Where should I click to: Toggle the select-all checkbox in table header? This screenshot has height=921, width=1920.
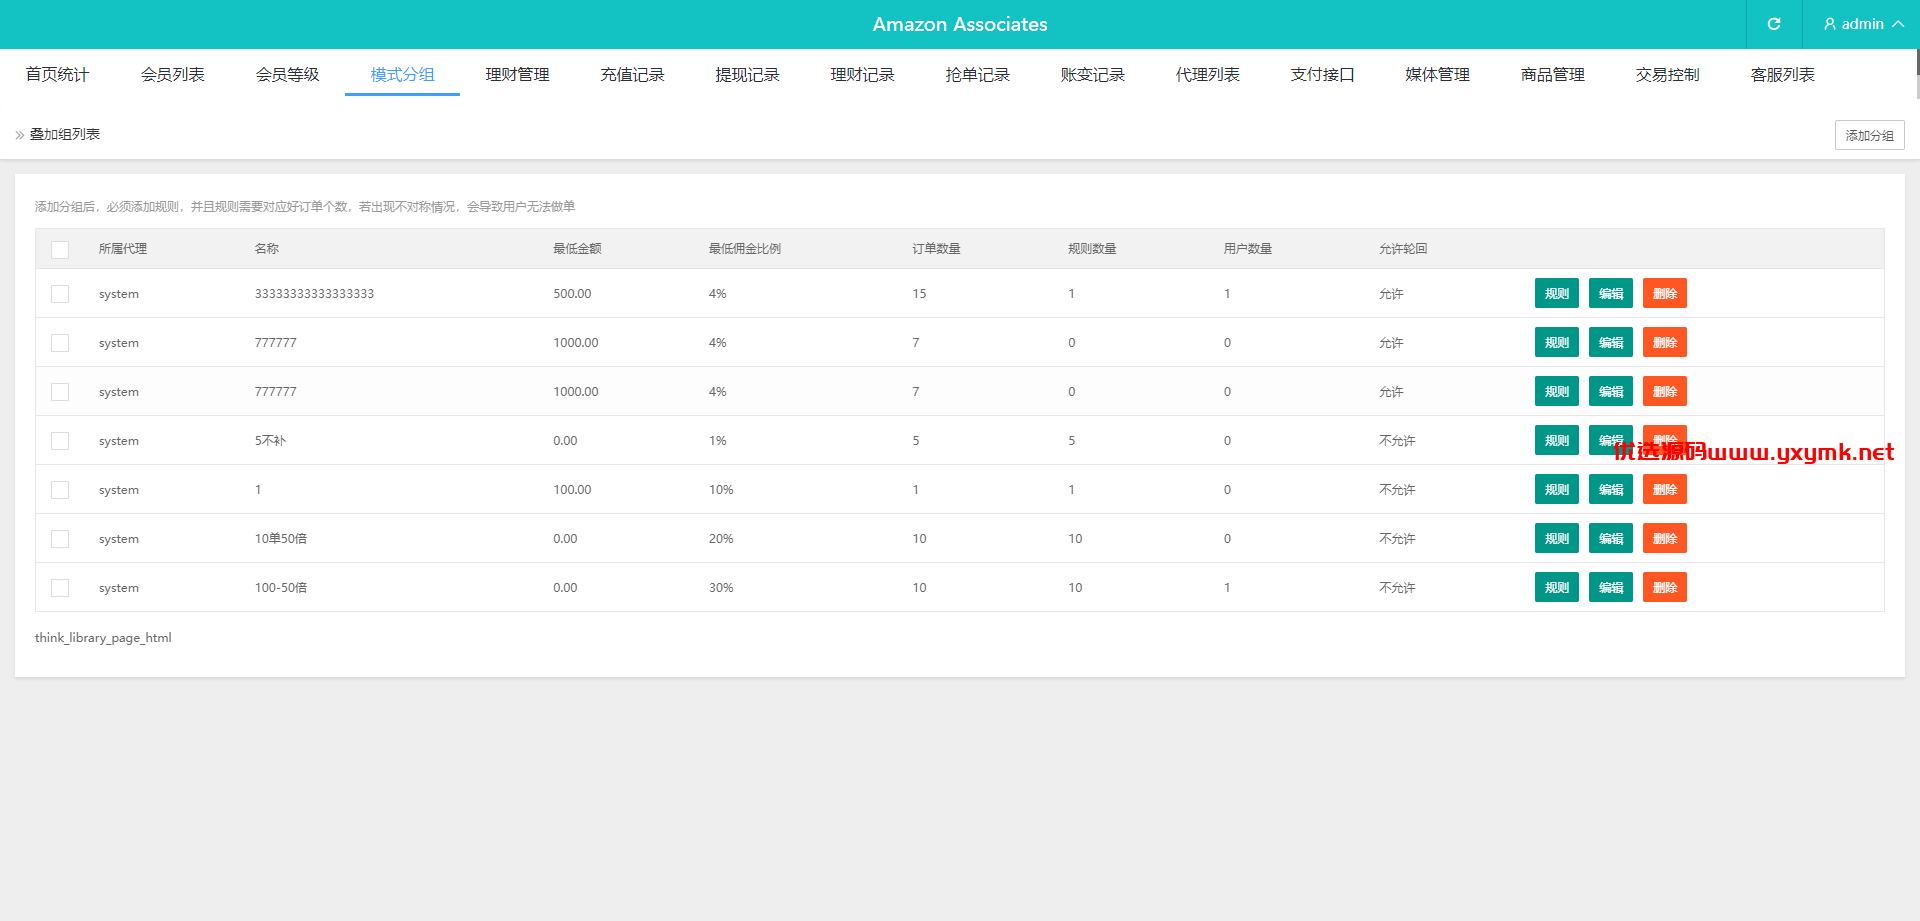click(60, 249)
